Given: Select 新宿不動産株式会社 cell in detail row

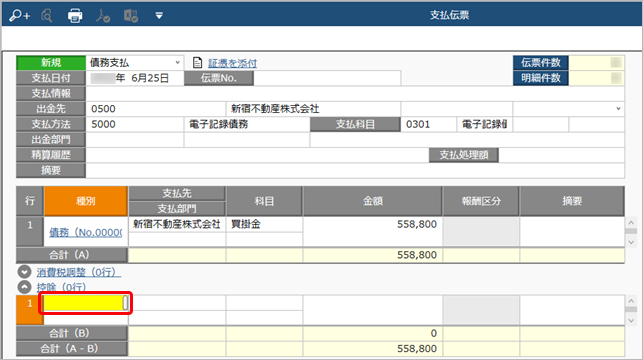Looking at the screenshot, I should 177,224.
